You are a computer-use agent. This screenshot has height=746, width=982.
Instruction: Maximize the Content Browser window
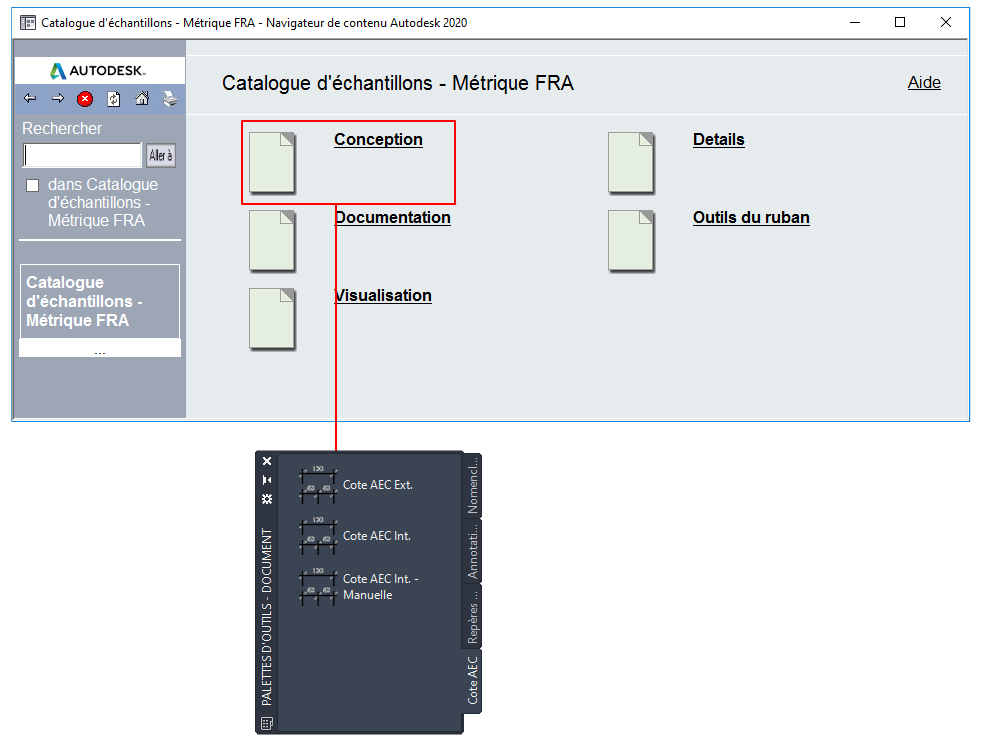pyautogui.click(x=900, y=23)
